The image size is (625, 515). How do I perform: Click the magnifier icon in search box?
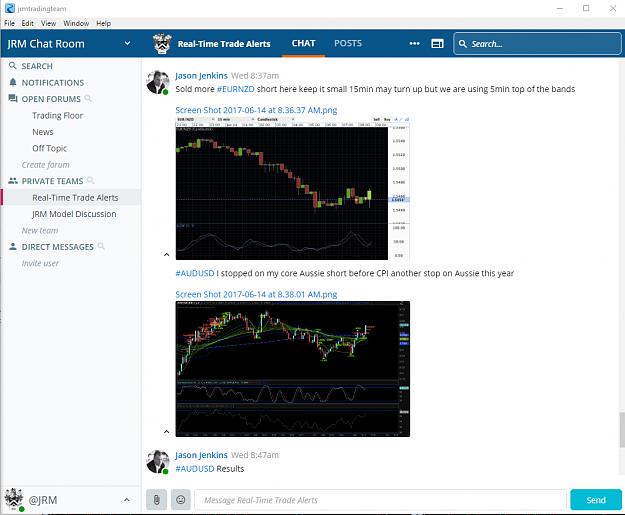pos(462,44)
